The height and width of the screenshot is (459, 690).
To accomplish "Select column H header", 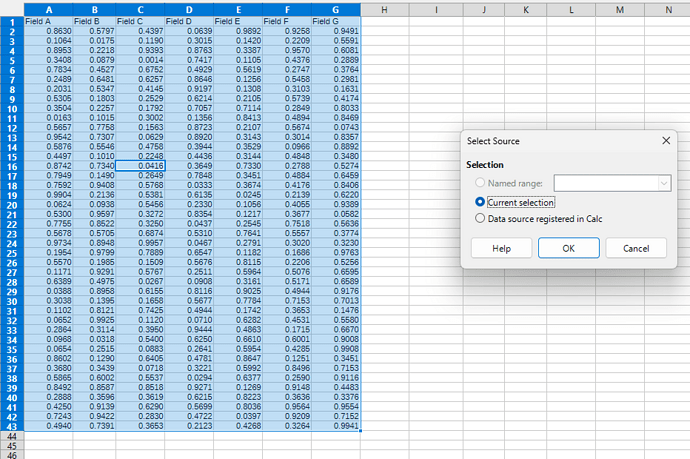I will [x=385, y=10].
